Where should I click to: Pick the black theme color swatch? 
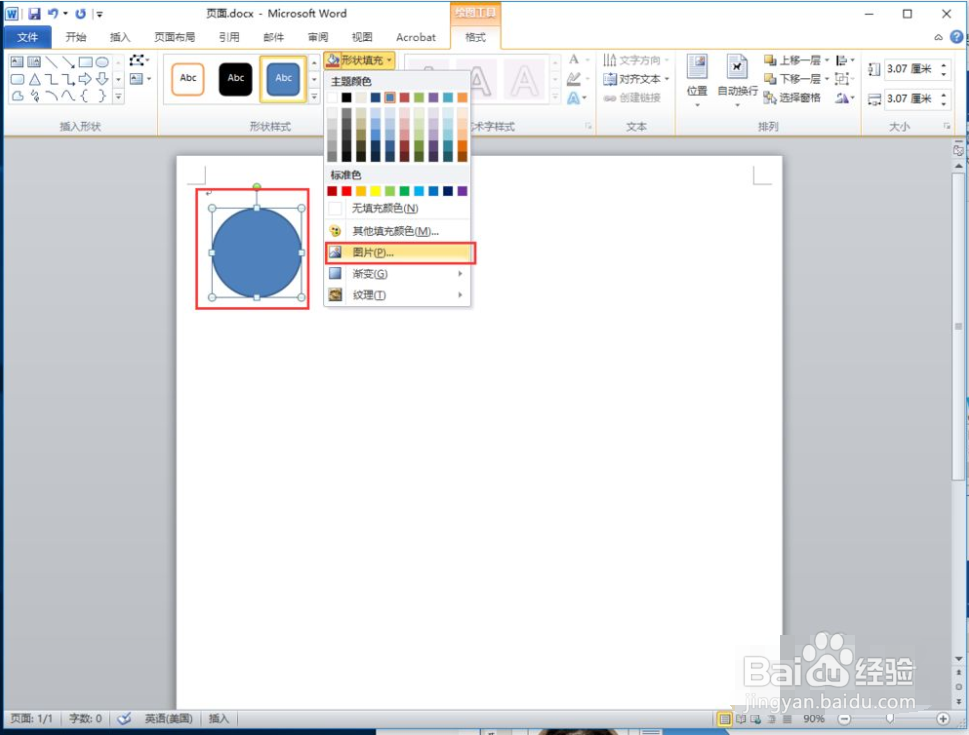click(347, 97)
